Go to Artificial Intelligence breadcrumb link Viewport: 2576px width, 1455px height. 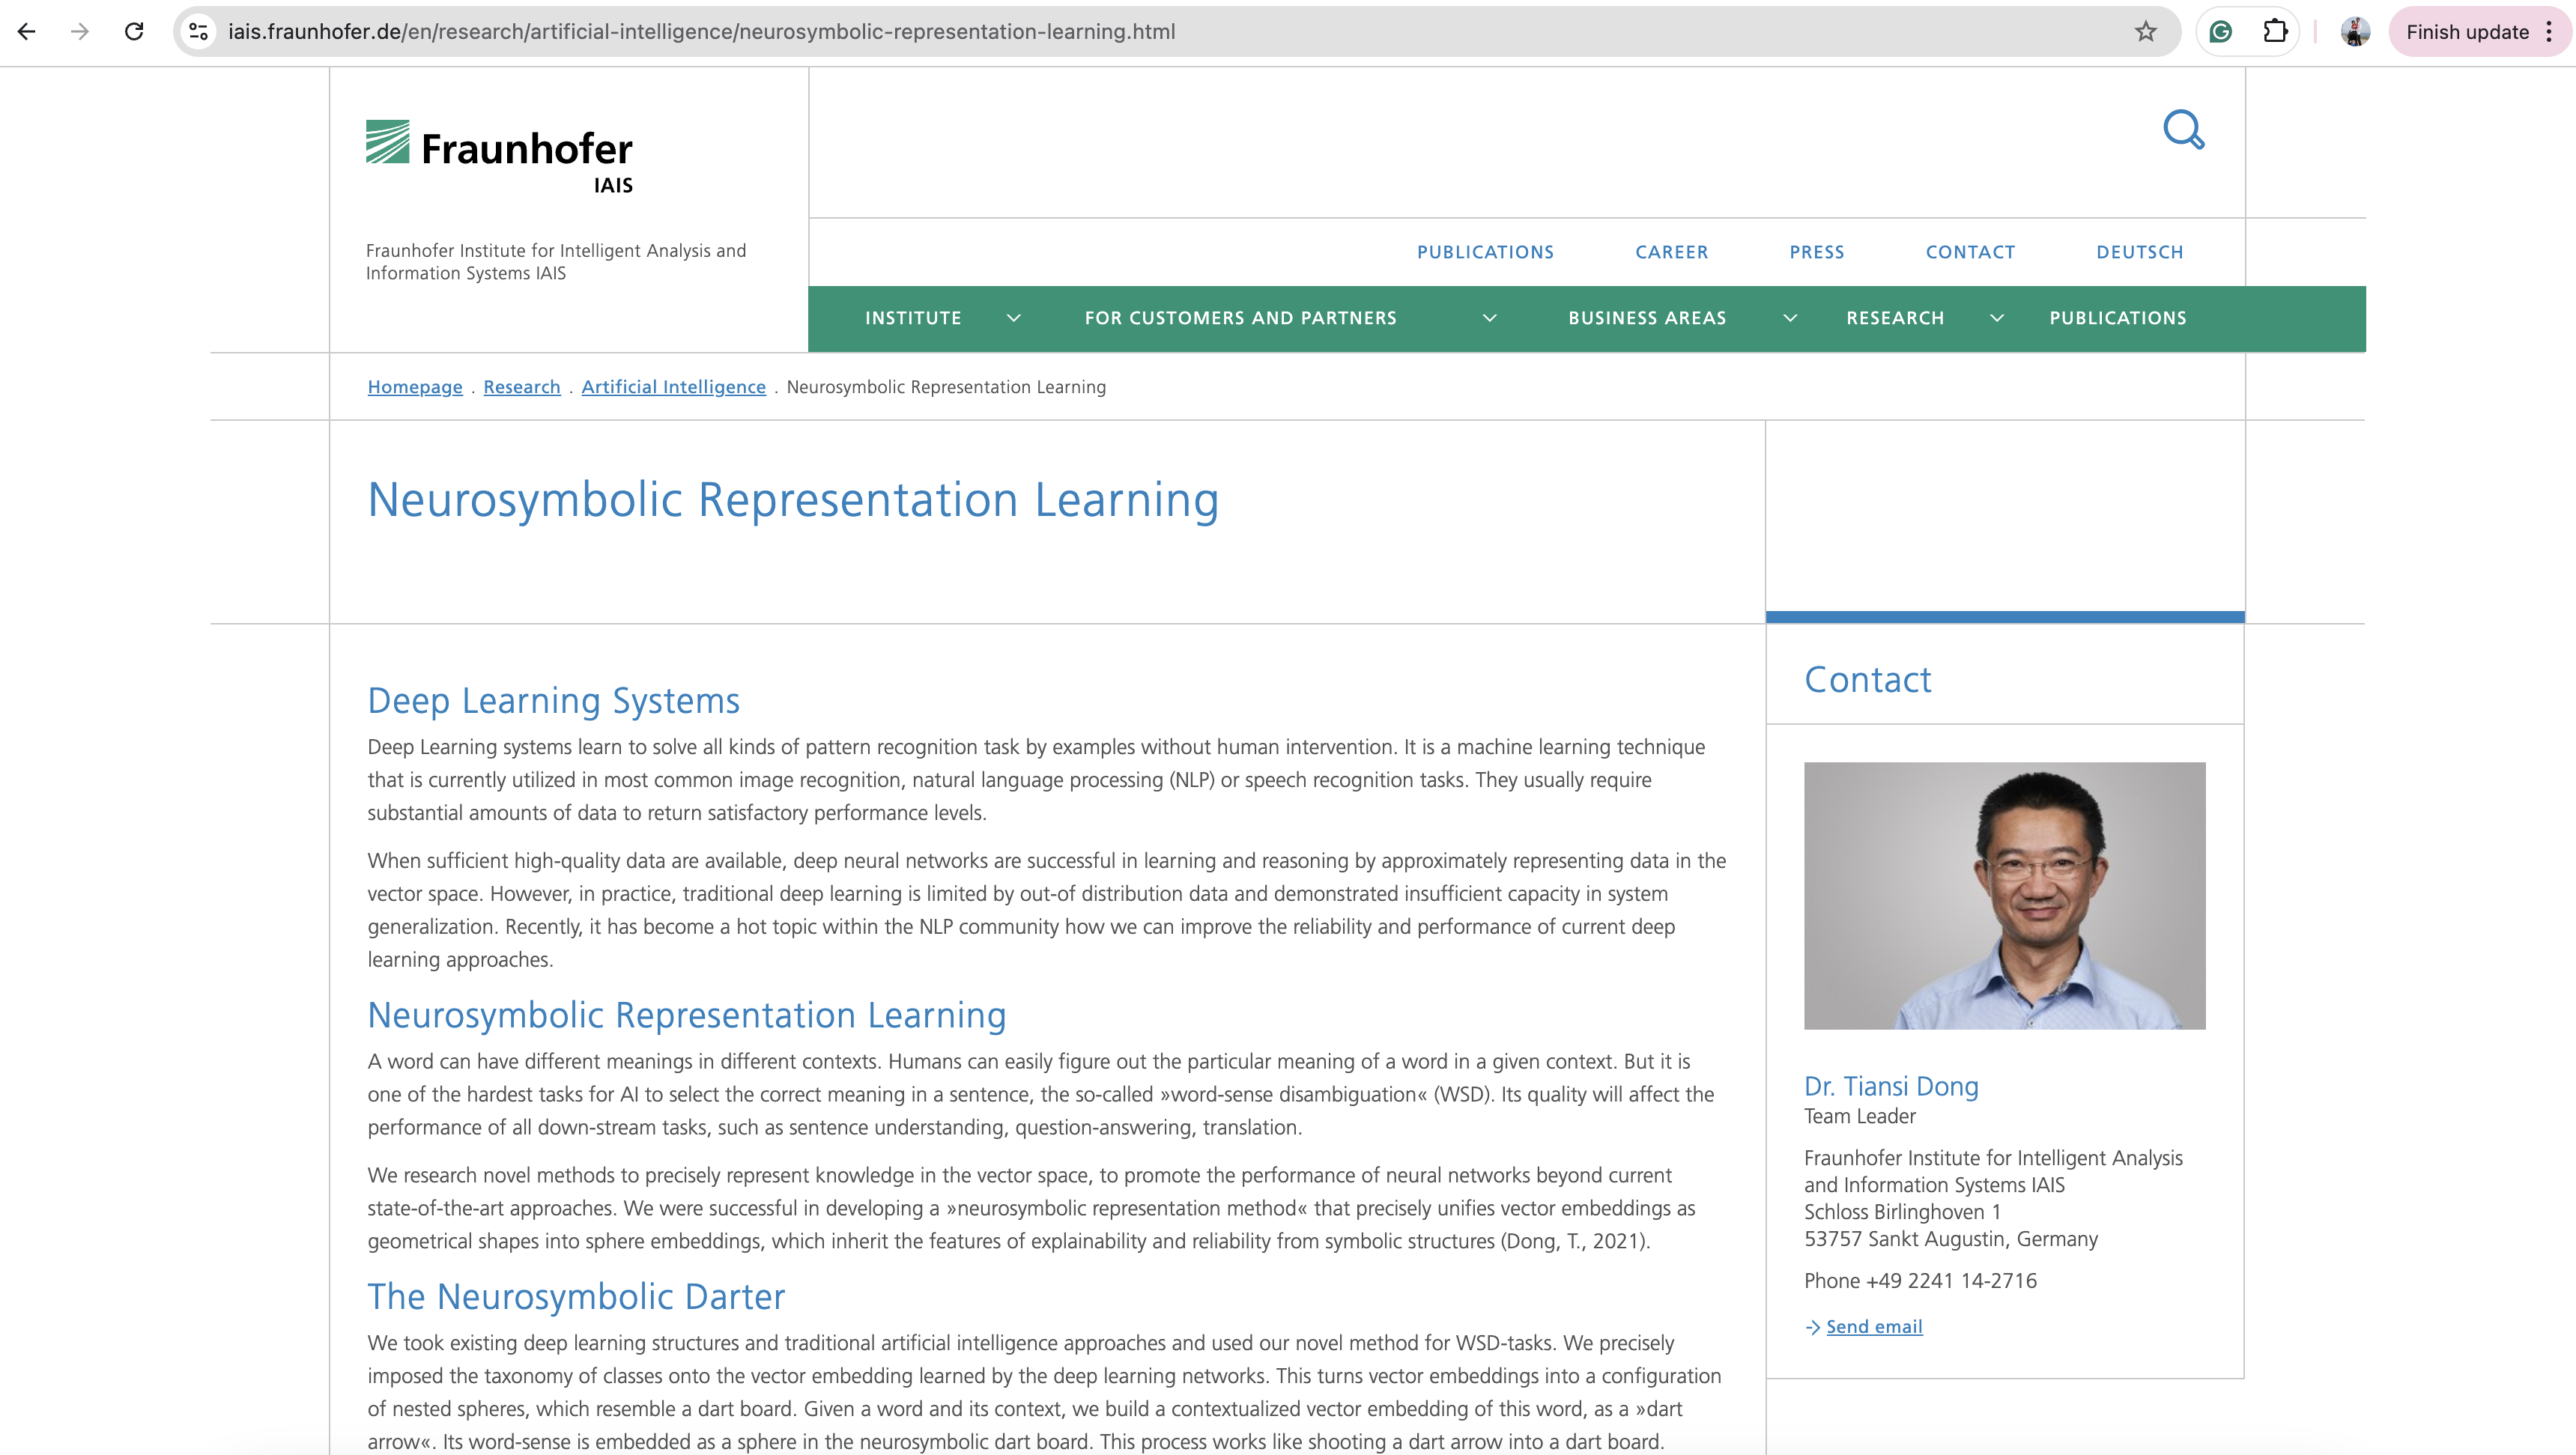(673, 387)
